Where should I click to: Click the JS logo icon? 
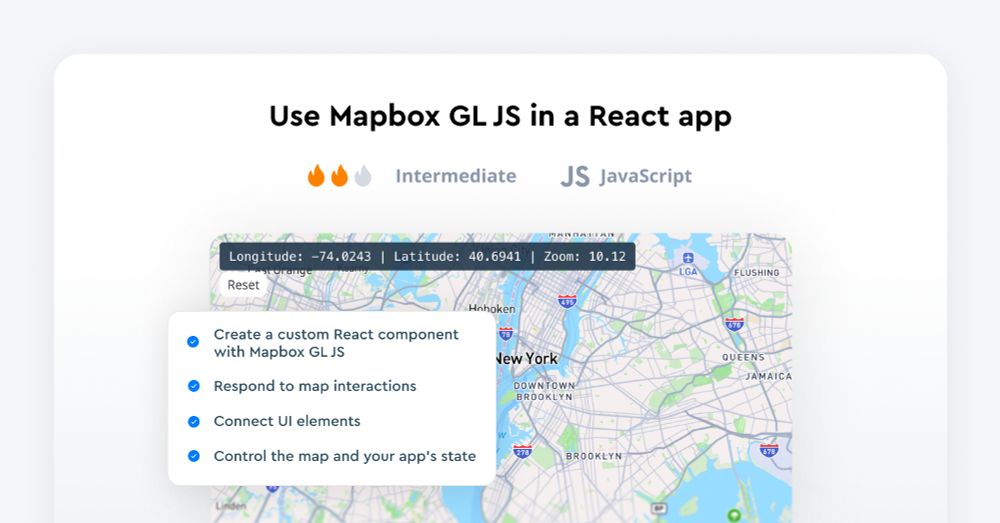(575, 177)
